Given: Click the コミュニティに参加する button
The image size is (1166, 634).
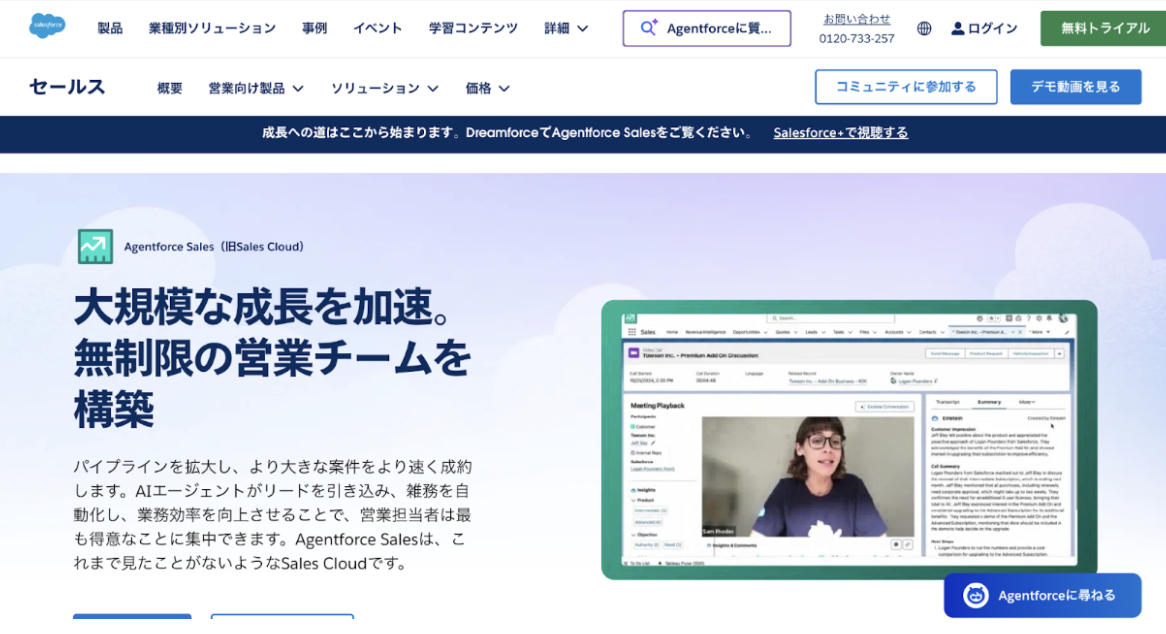Looking at the screenshot, I should click(x=905, y=87).
